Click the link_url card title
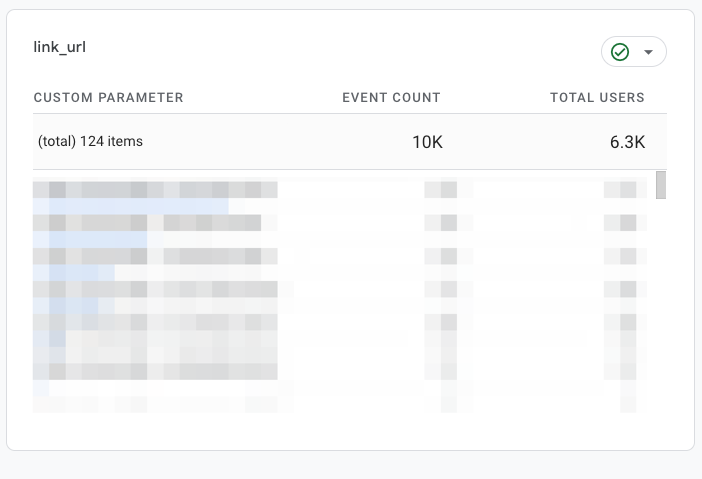 tap(60, 47)
